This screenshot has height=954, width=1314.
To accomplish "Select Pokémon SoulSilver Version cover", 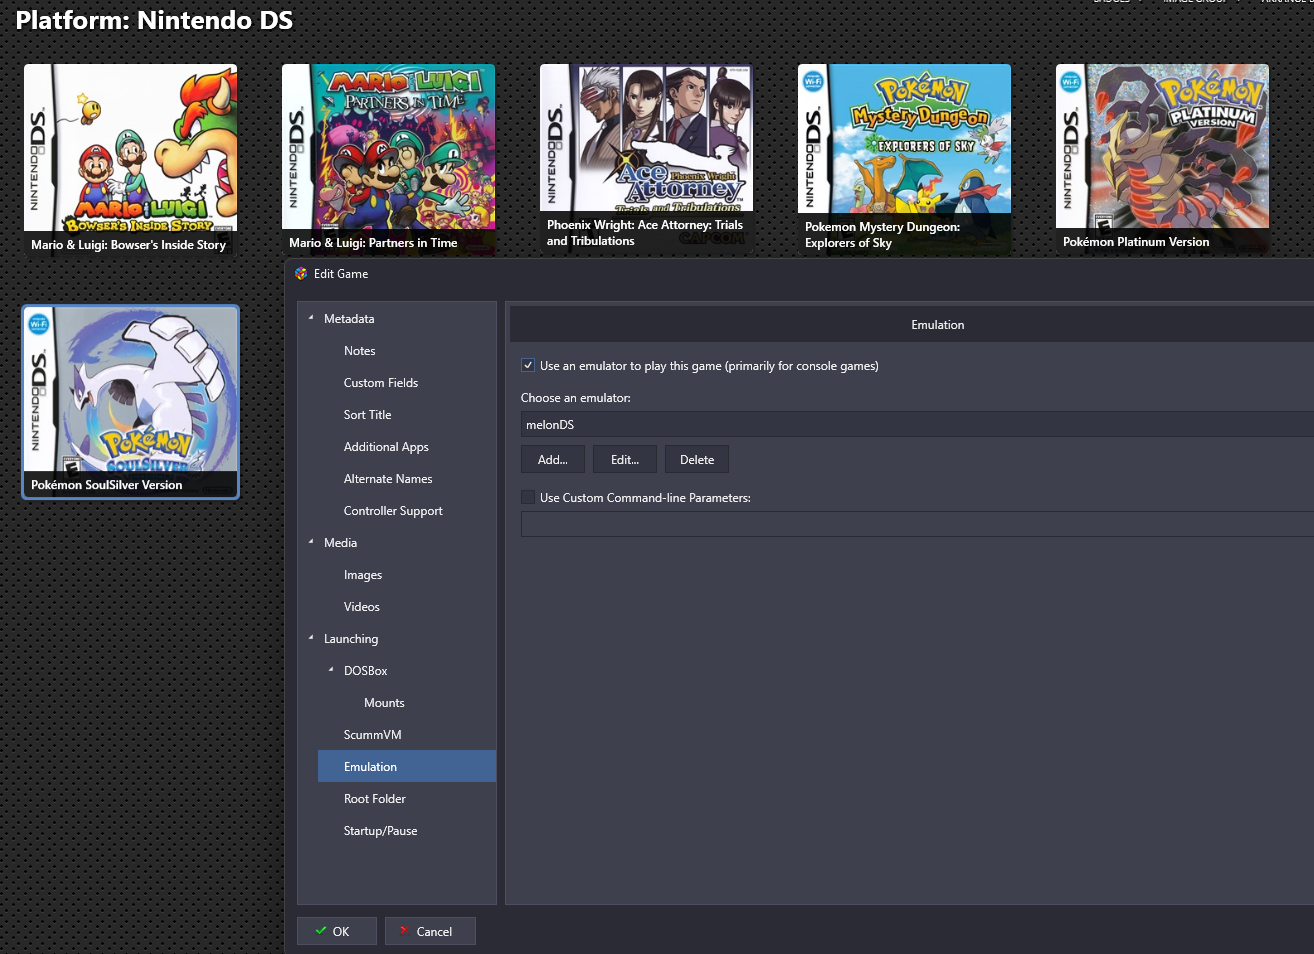I will click(131, 402).
